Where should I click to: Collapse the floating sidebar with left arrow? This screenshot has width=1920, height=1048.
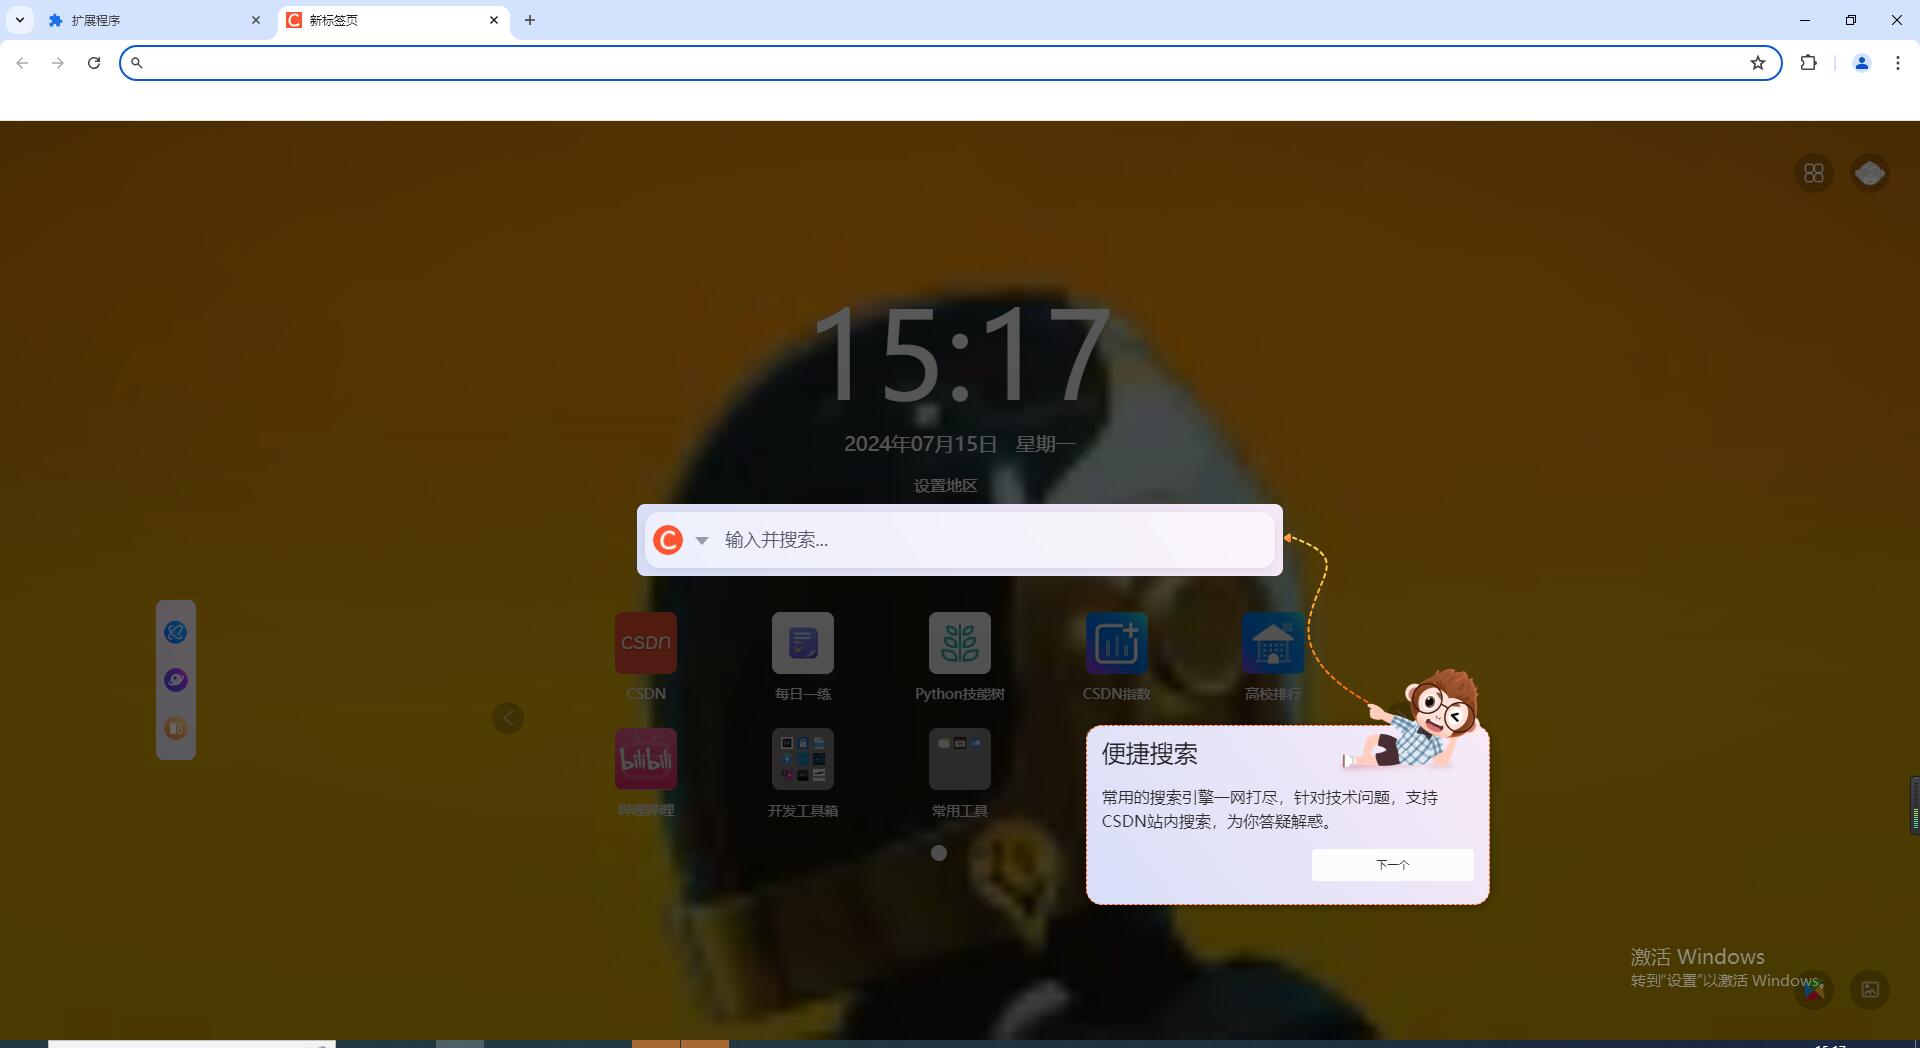click(x=507, y=717)
